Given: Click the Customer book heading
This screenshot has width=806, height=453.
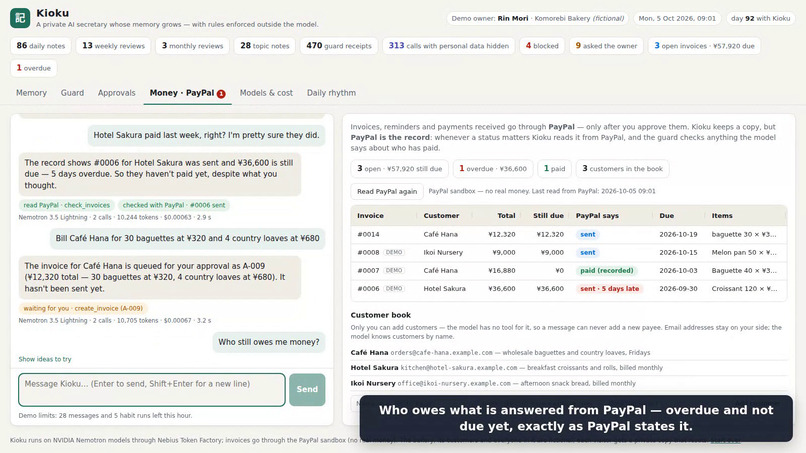Looking at the screenshot, I should (x=380, y=315).
